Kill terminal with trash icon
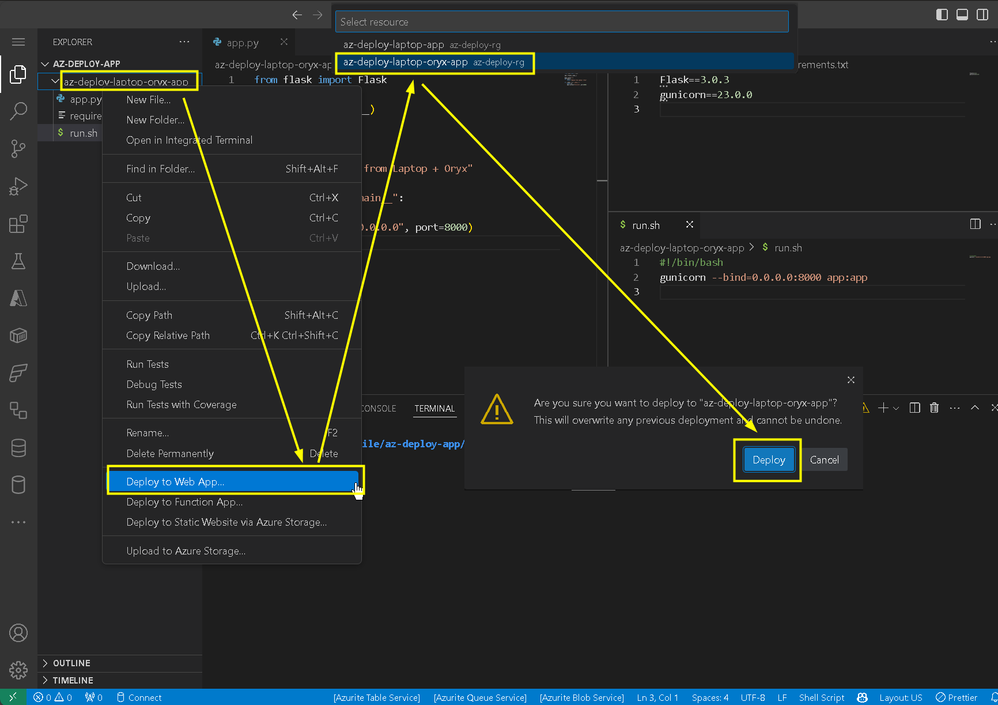The height and width of the screenshot is (705, 998). 934,408
